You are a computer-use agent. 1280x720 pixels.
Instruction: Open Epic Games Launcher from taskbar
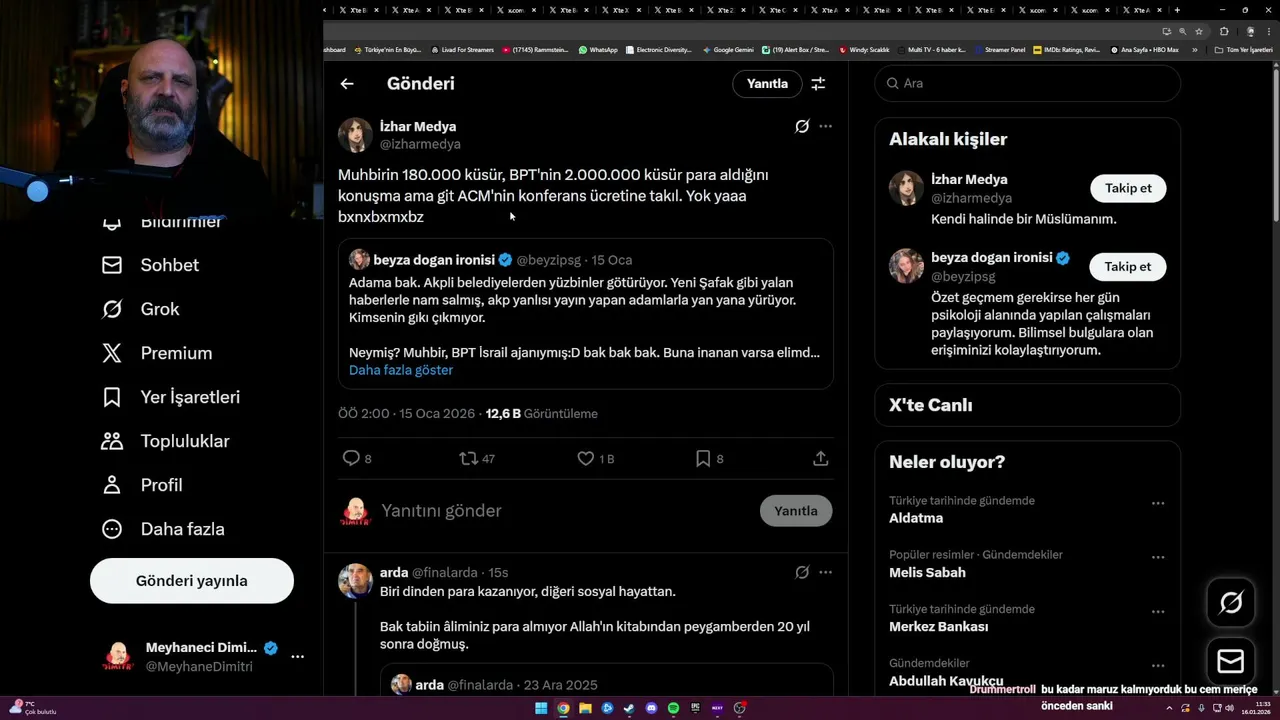695,708
